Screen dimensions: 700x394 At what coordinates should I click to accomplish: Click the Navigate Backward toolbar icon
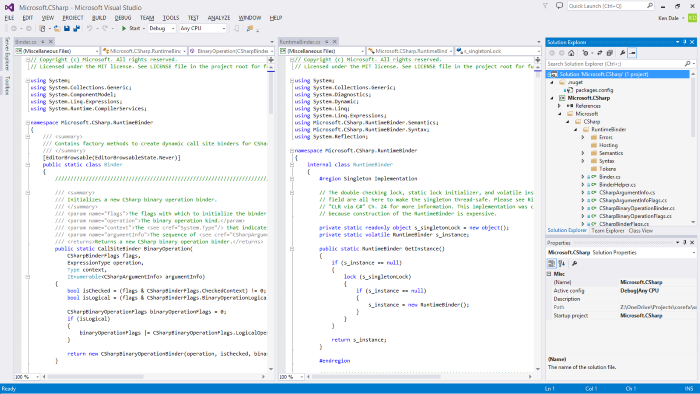point(14,28)
